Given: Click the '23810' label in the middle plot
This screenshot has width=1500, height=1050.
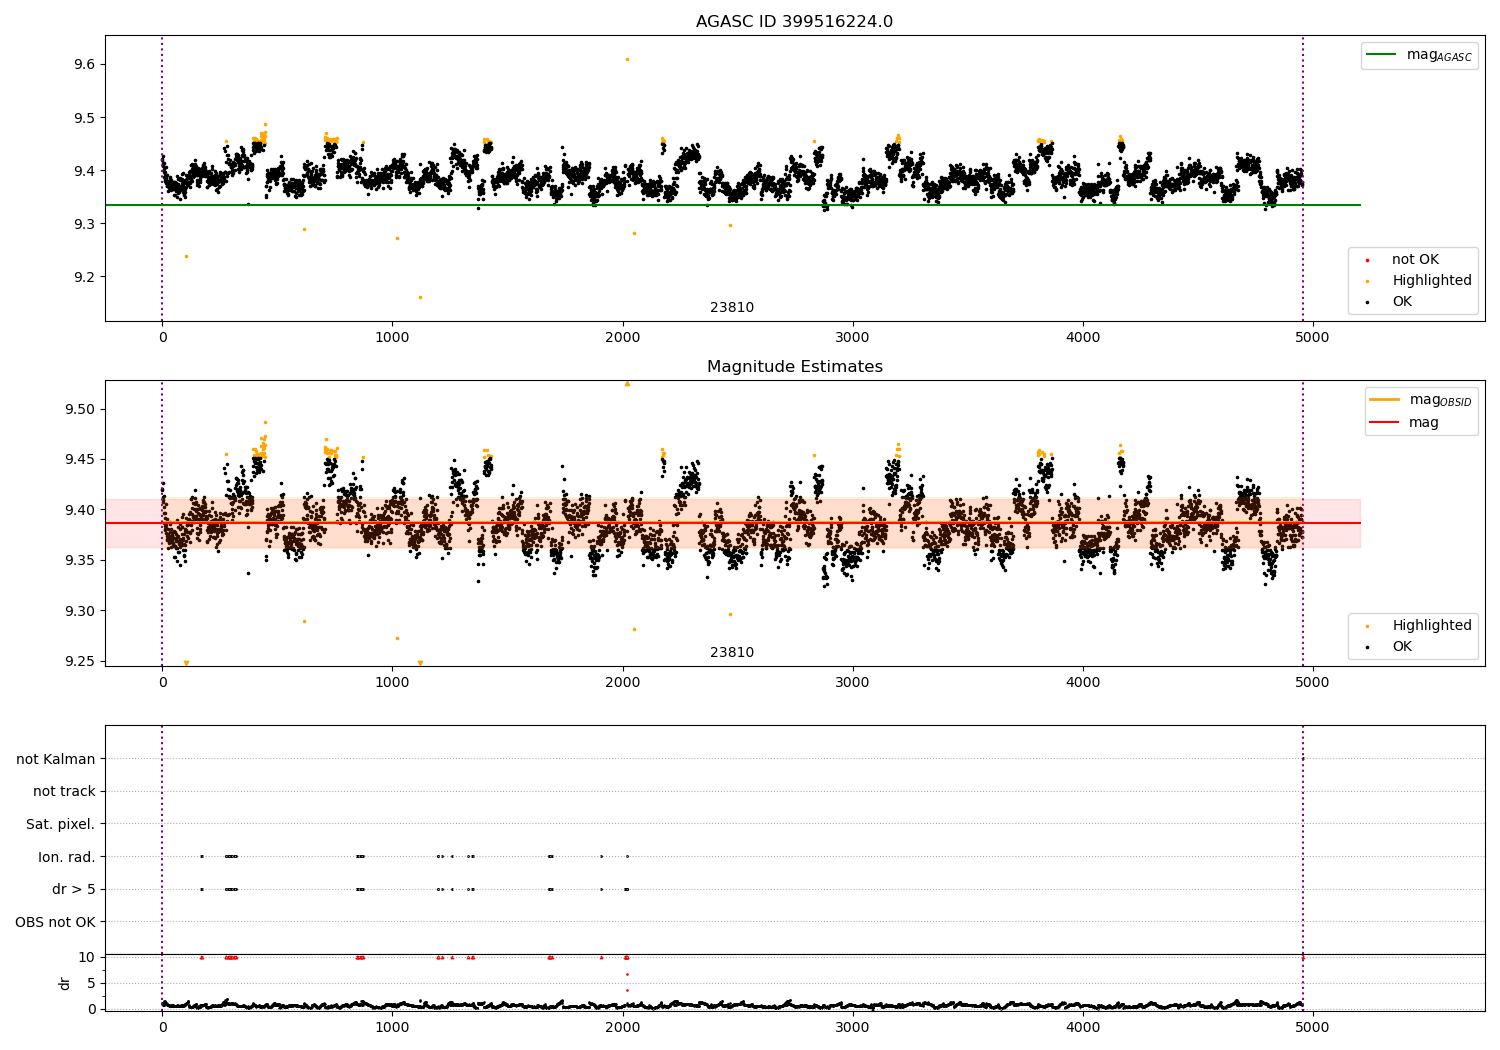Looking at the screenshot, I should [732, 653].
